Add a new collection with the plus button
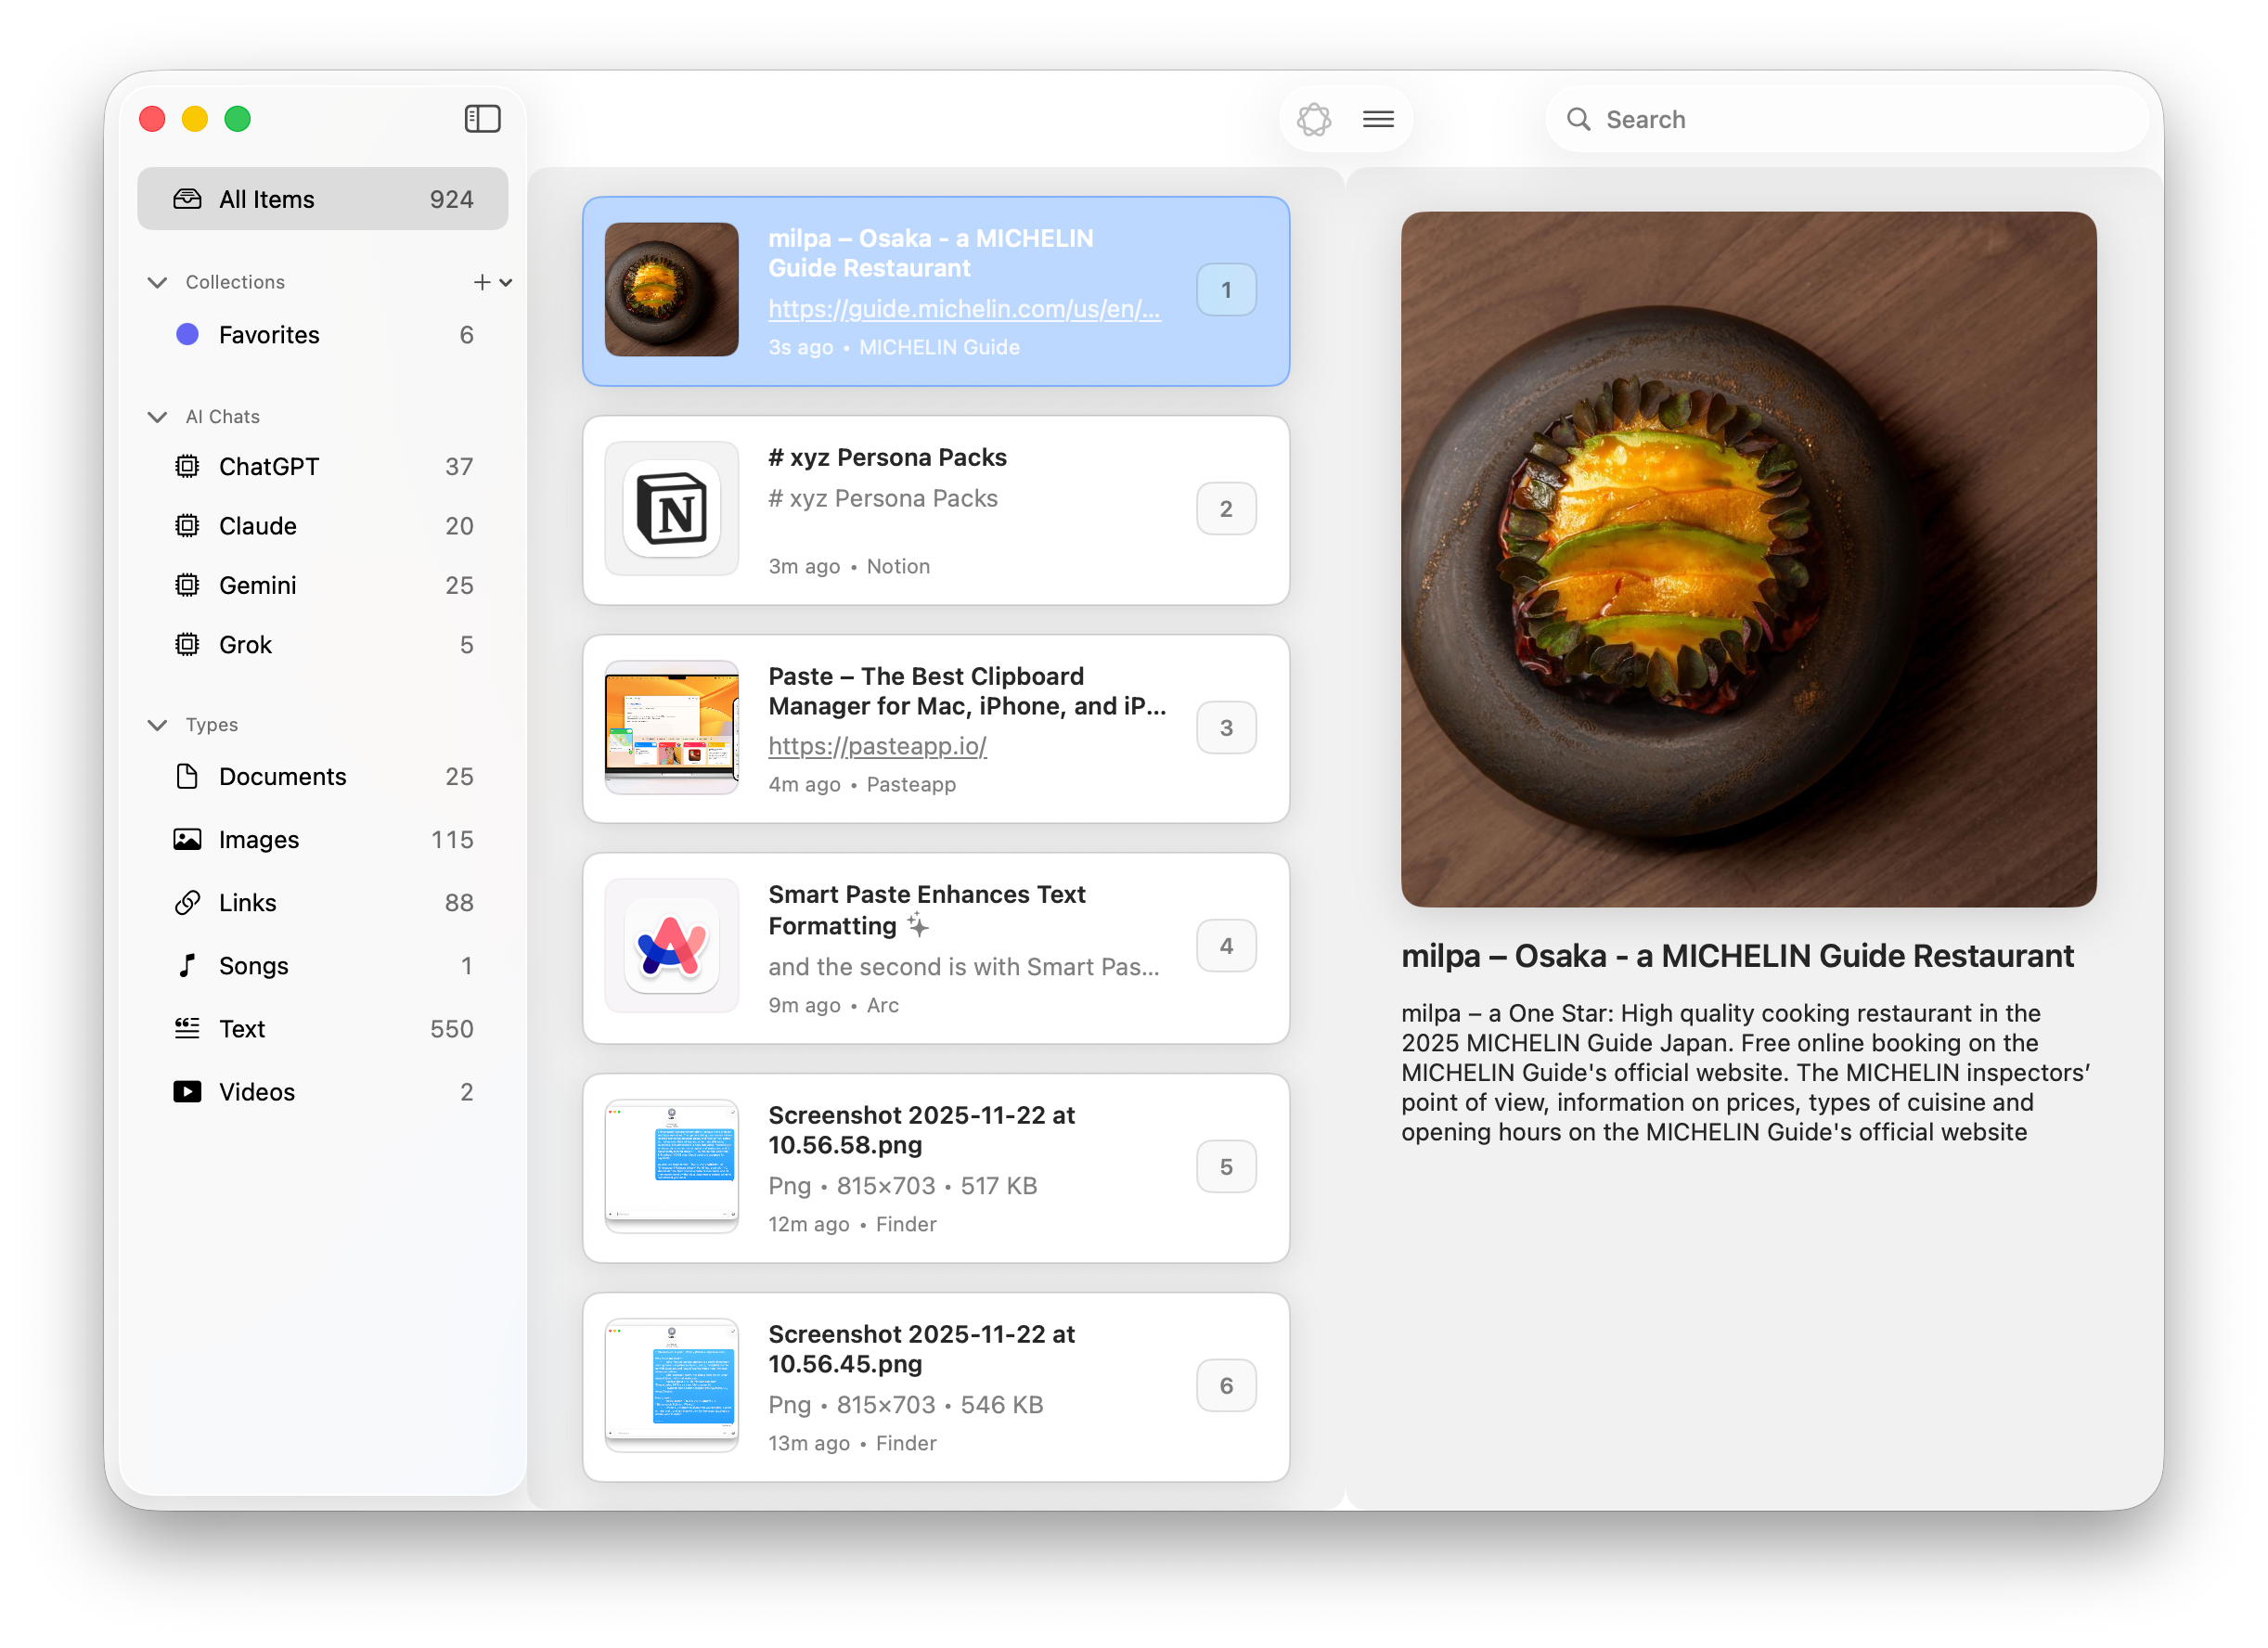 [480, 282]
